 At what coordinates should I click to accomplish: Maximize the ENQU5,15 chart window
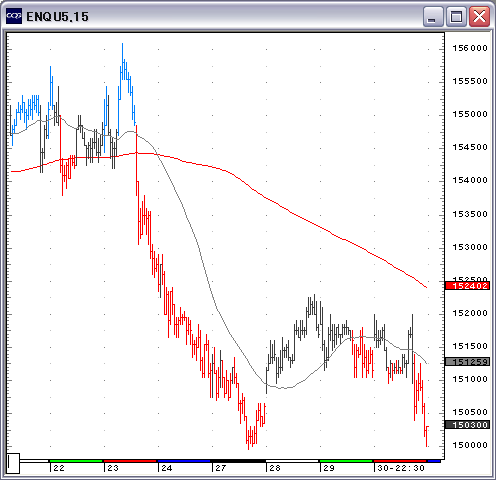click(456, 16)
